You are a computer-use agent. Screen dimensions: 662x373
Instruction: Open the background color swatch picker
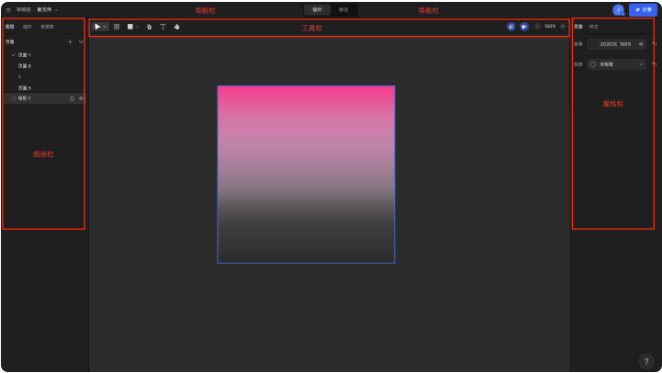(x=593, y=44)
